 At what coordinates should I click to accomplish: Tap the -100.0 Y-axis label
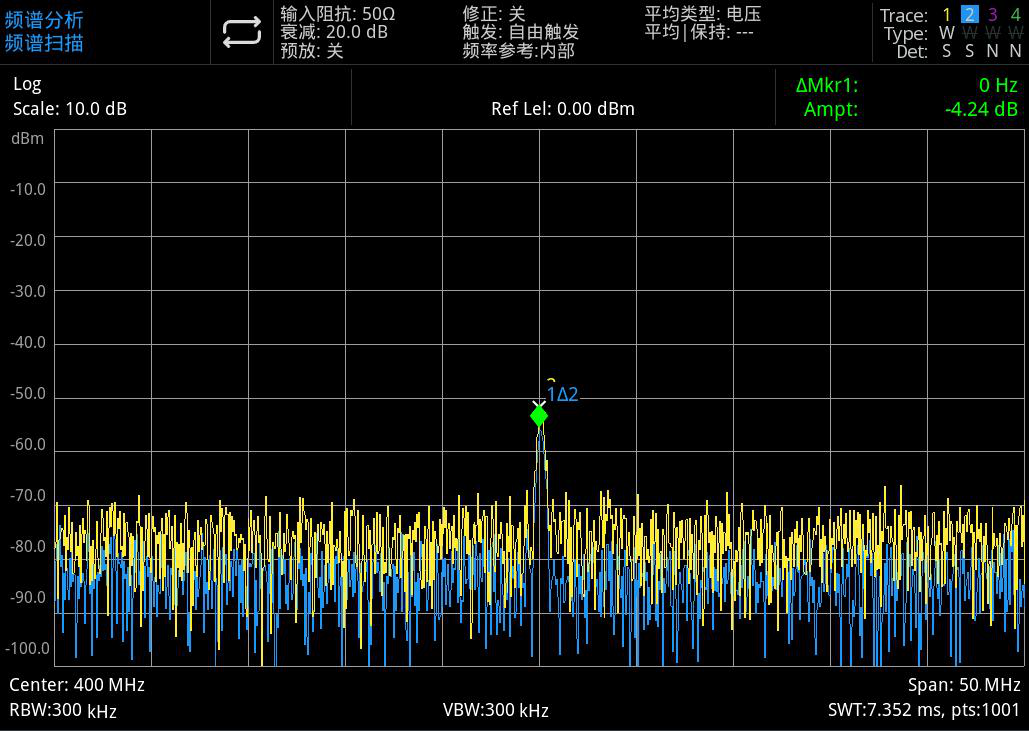tap(27, 648)
